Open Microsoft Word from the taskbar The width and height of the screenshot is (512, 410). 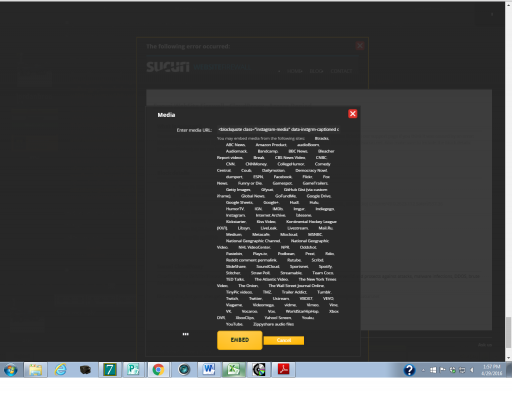coord(209,370)
